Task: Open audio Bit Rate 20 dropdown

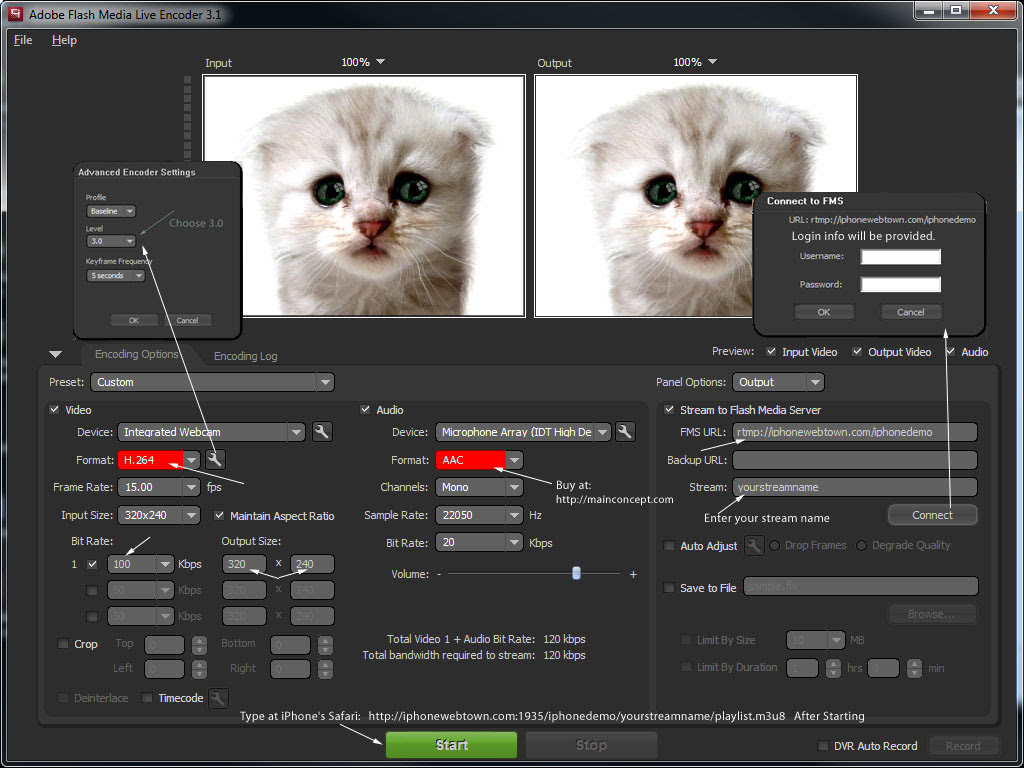Action: (479, 542)
